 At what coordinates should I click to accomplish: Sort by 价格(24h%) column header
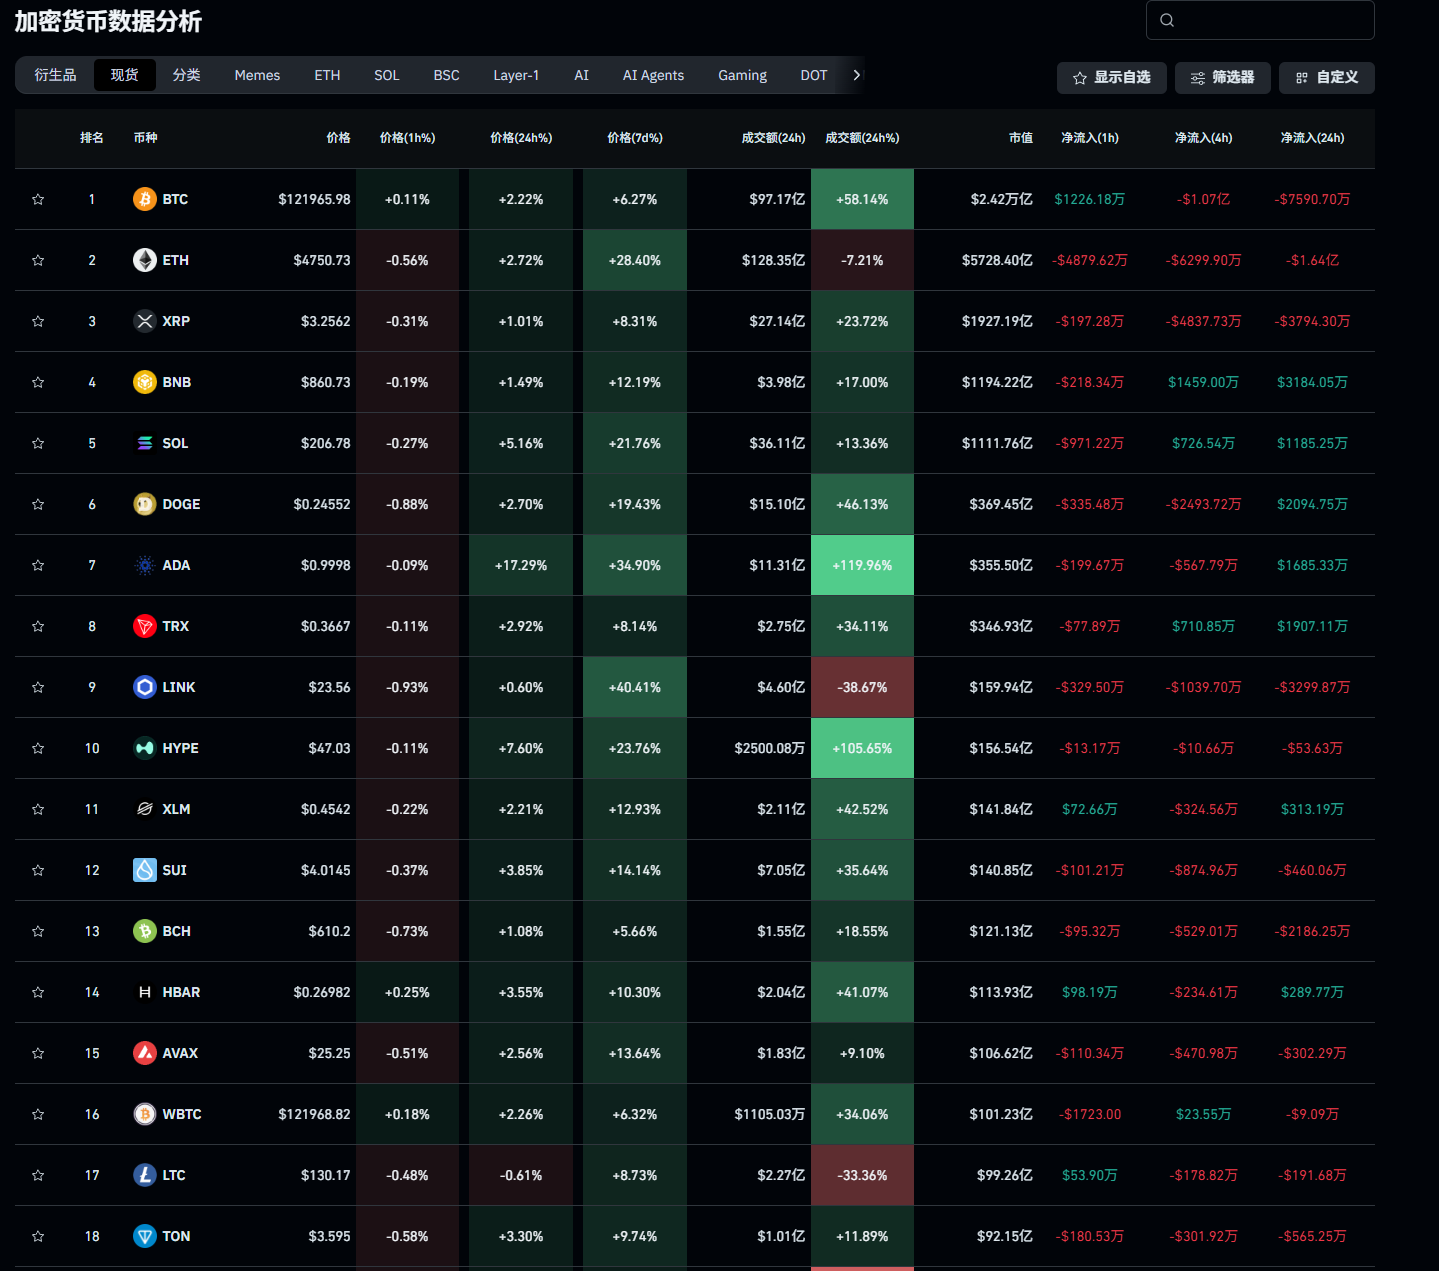521,138
